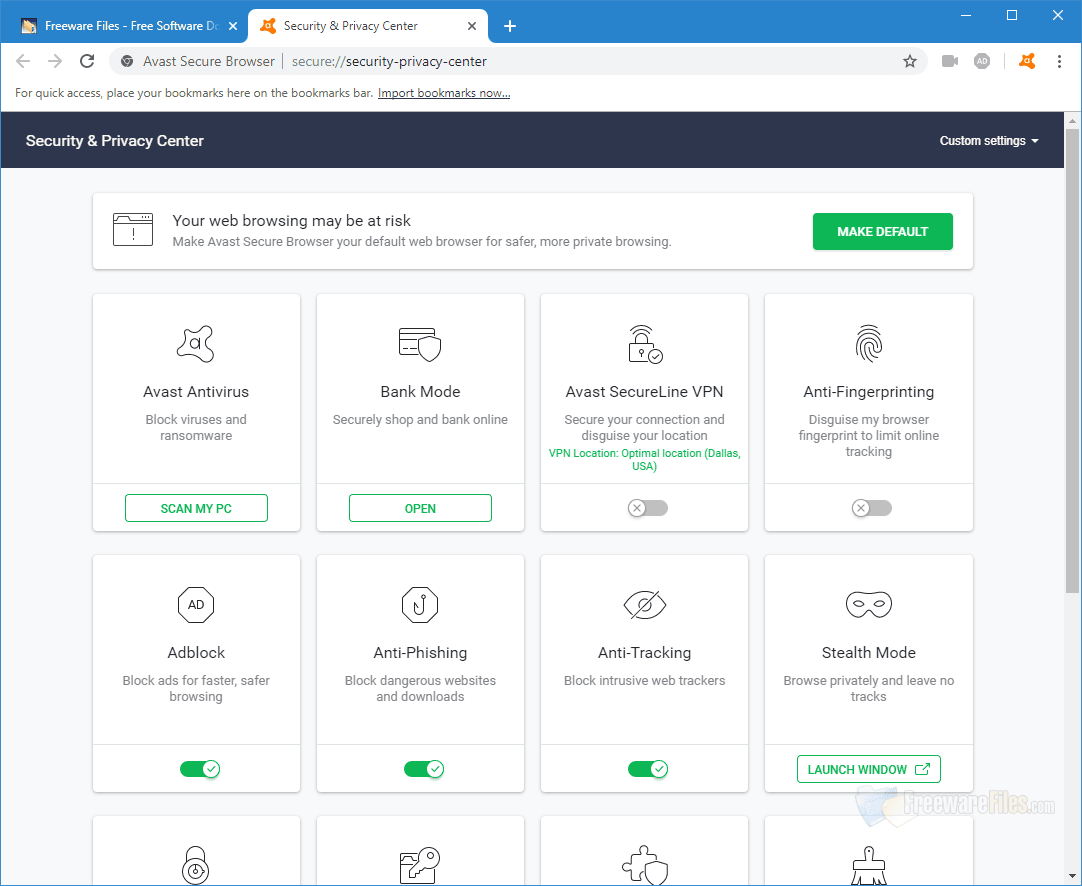The height and width of the screenshot is (886, 1082).
Task: Select the Stealth Mode mask icon
Action: [868, 605]
